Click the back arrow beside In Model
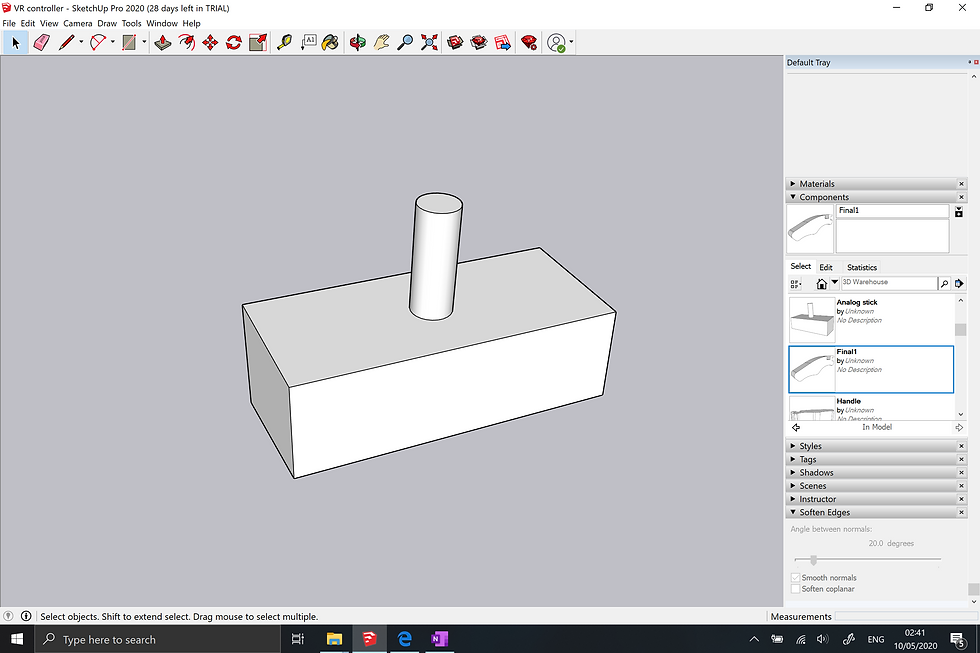Screen dimensions: 980x653 click(796, 427)
